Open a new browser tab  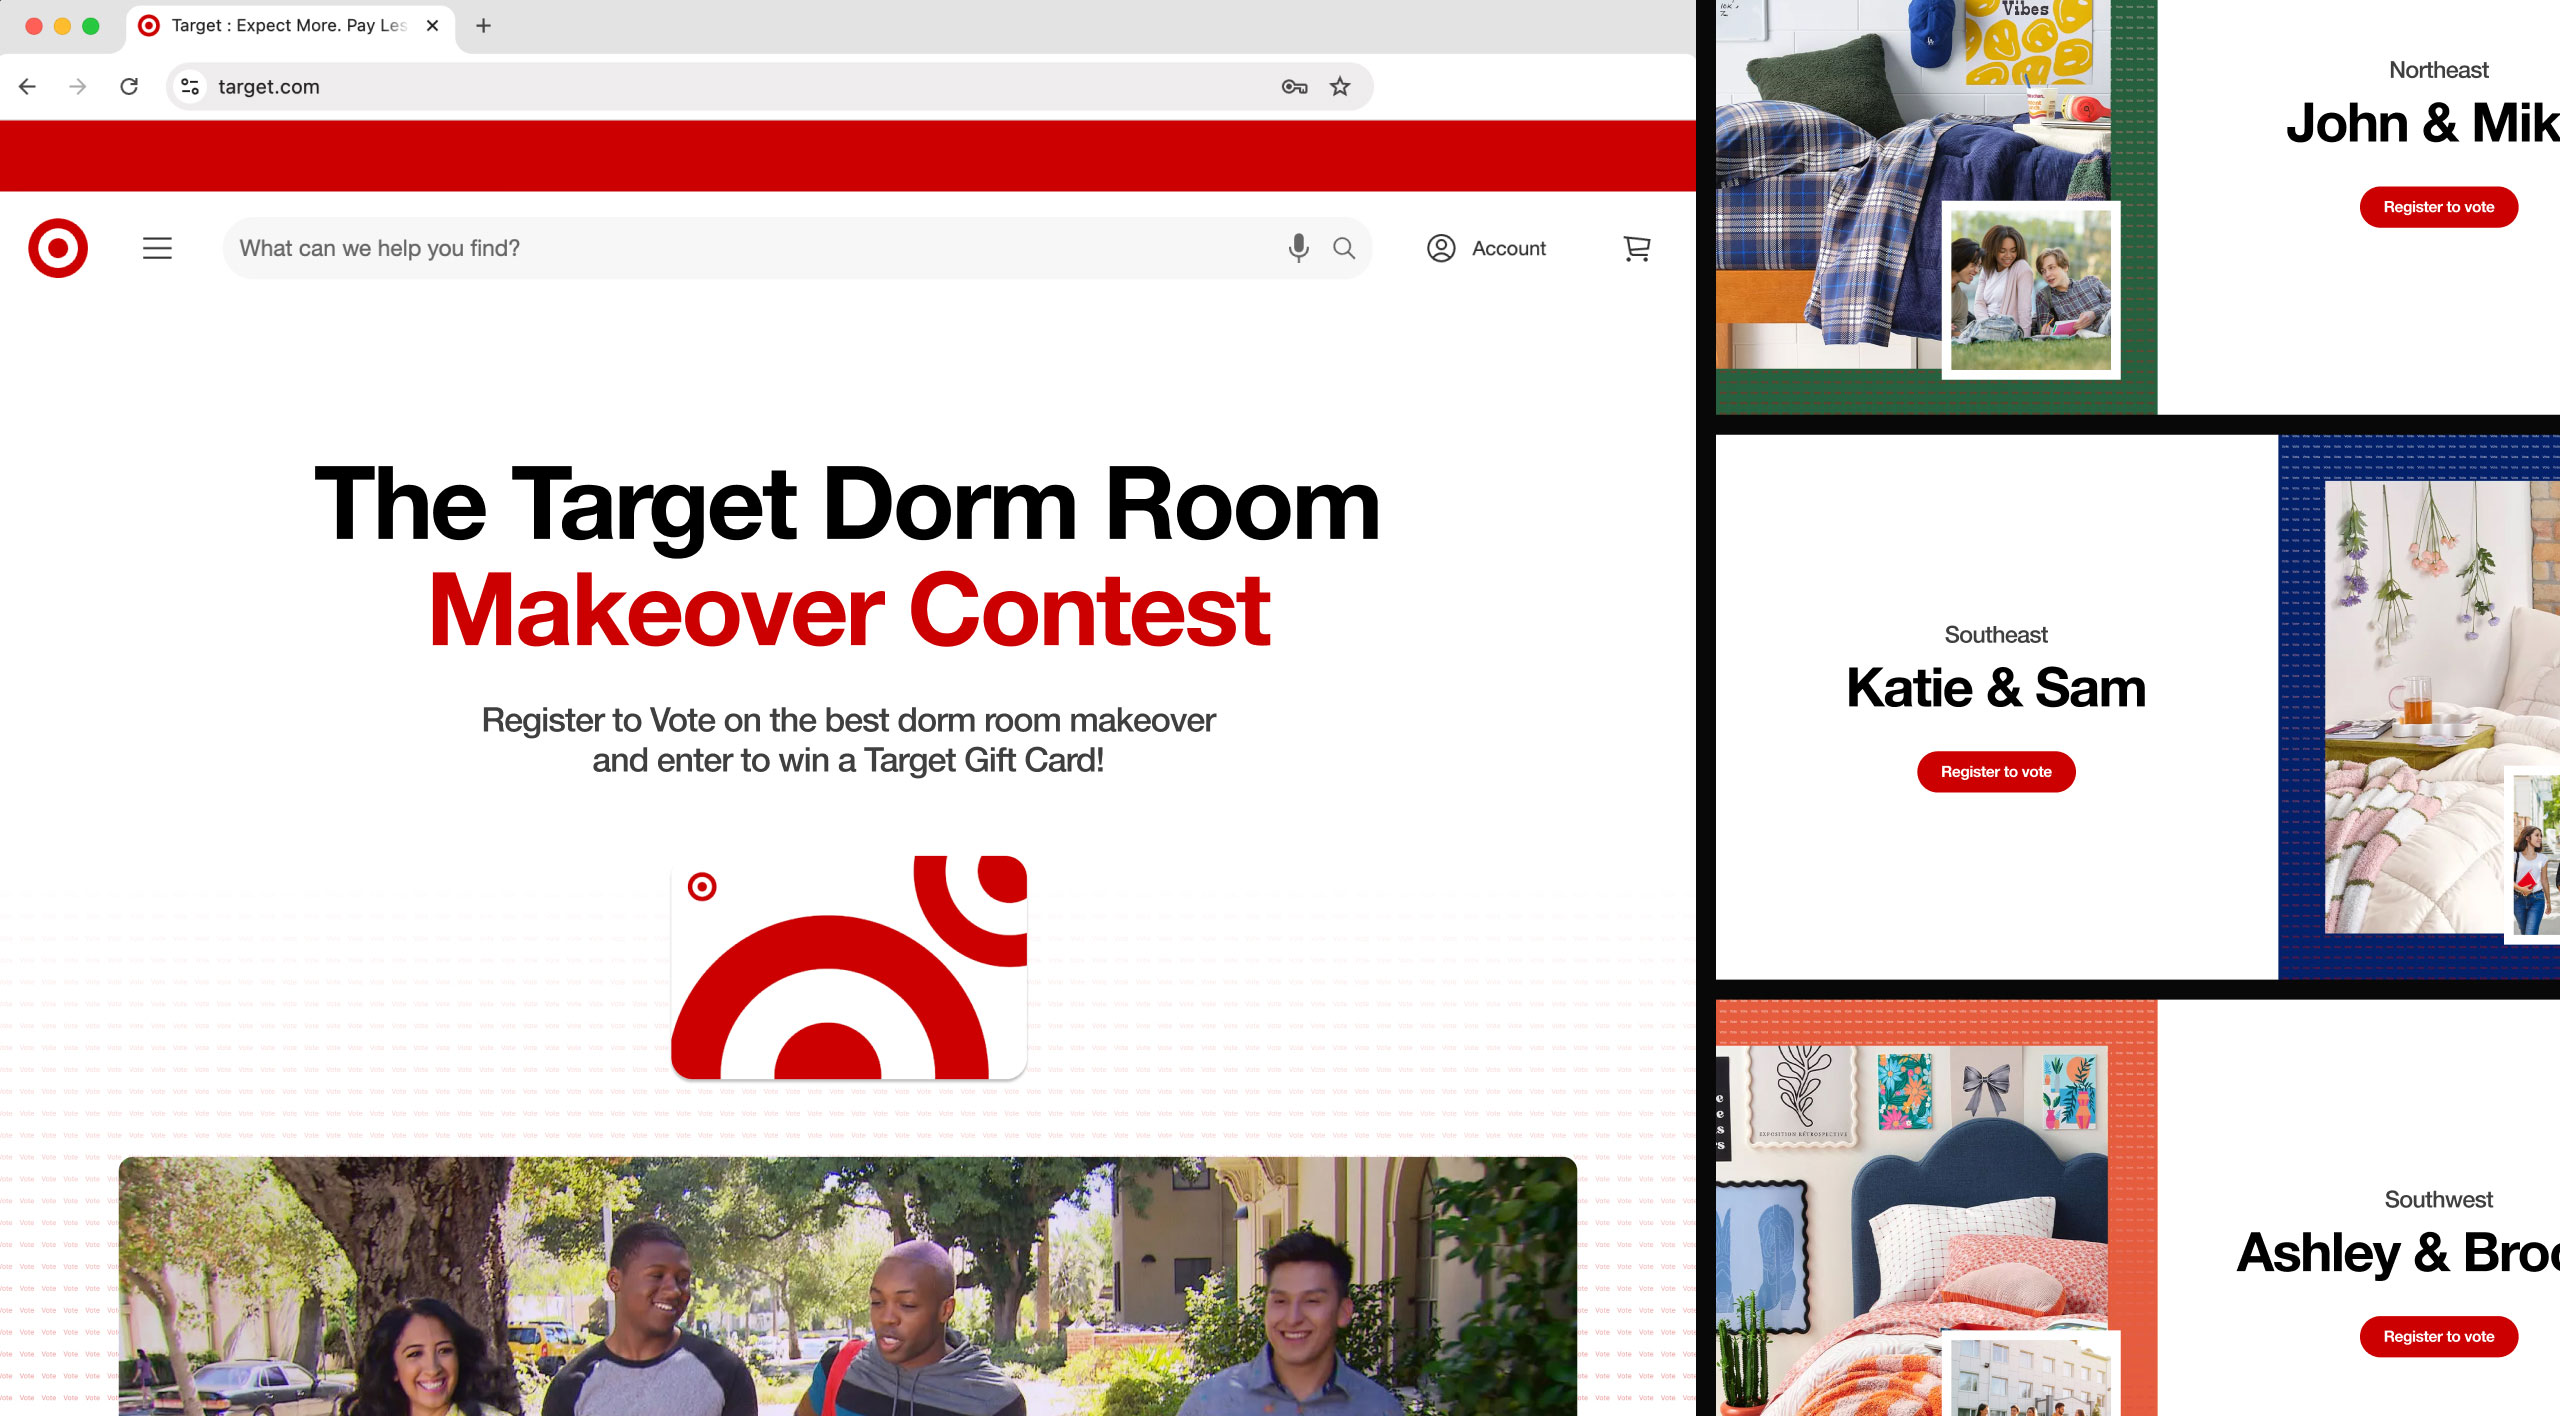[x=483, y=26]
